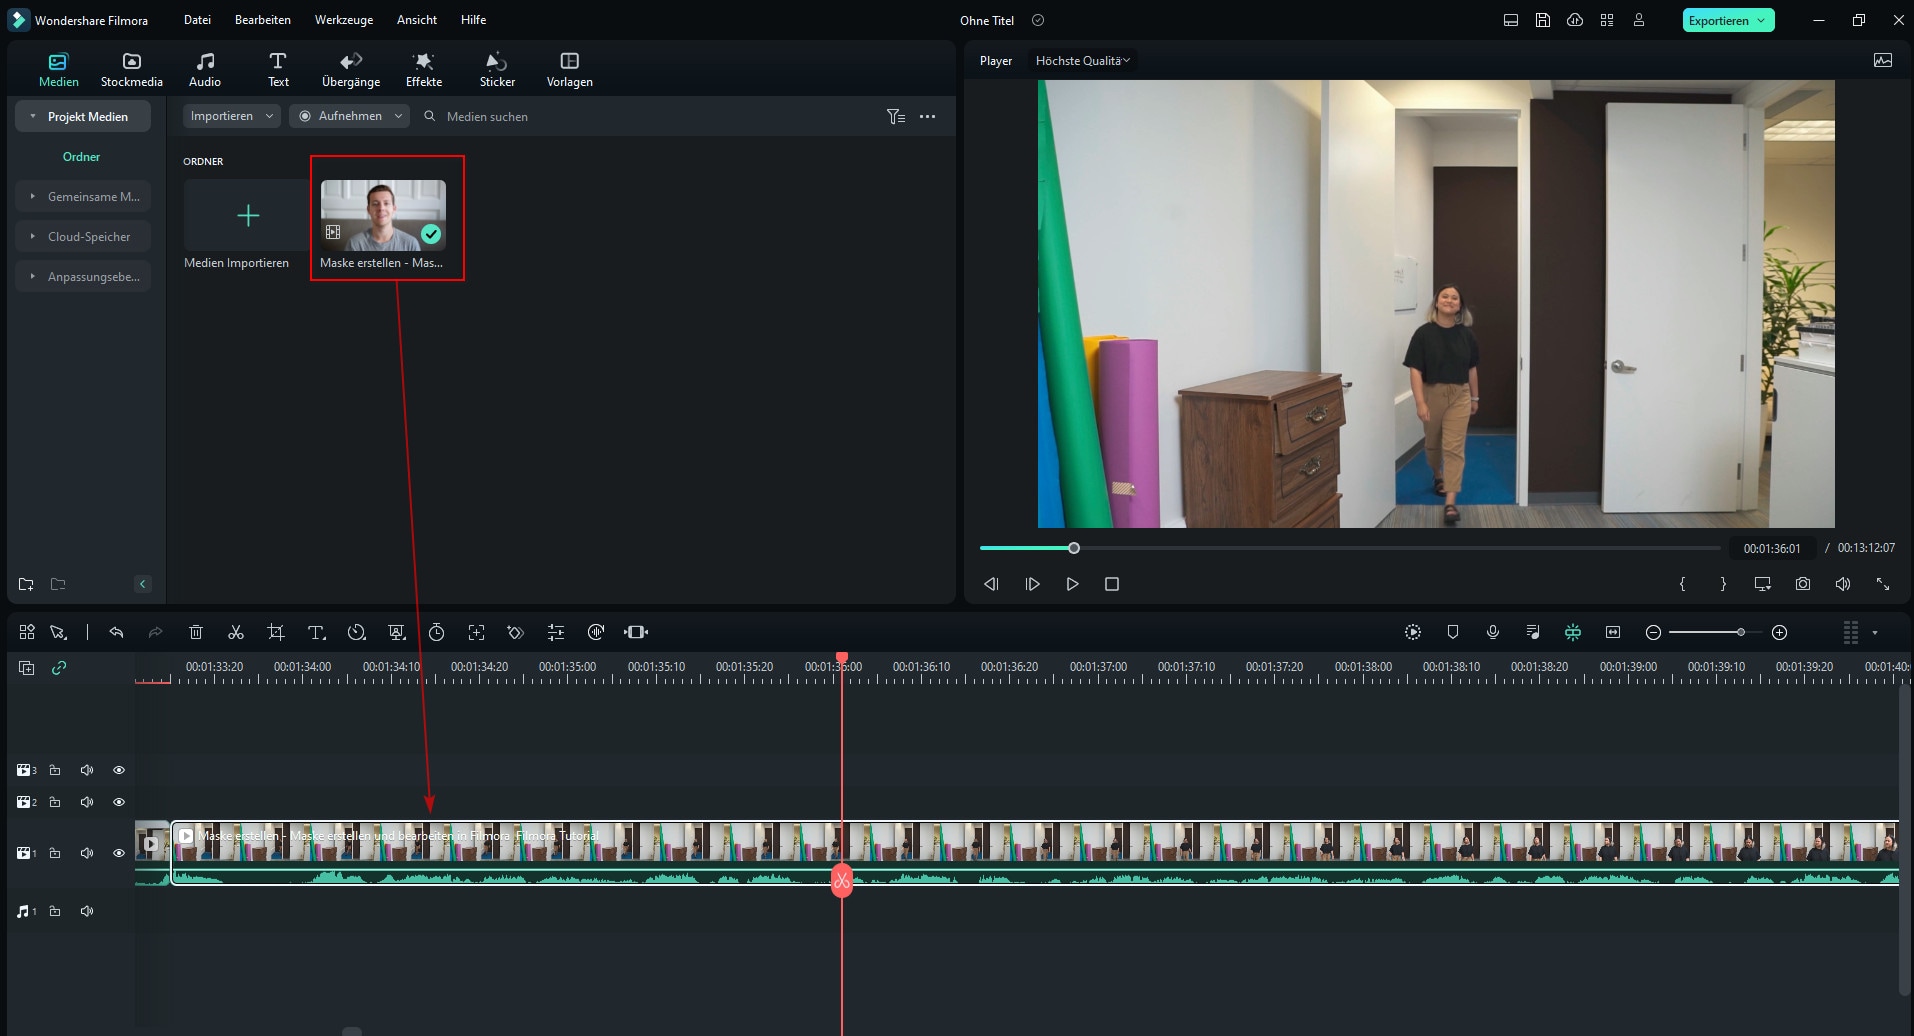Mute video track 1 audio
Screen dimensions: 1914x1036
(x=87, y=853)
